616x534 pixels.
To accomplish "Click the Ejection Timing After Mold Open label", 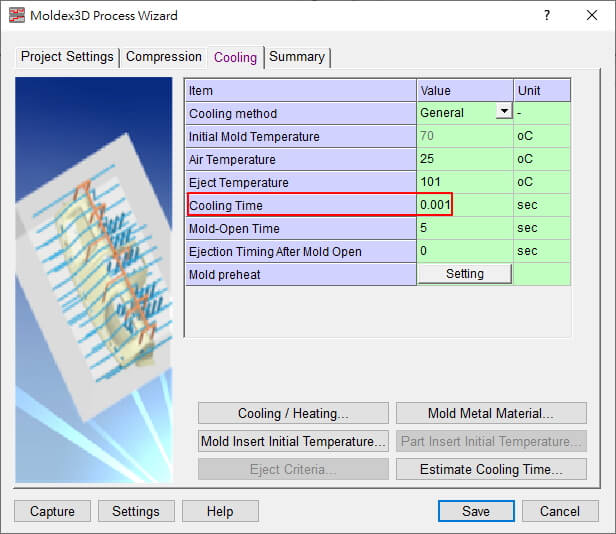I will tap(301, 251).
